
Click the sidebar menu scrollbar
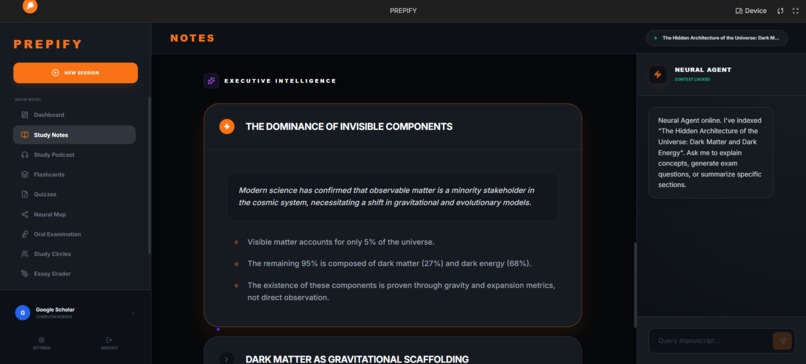(150, 175)
